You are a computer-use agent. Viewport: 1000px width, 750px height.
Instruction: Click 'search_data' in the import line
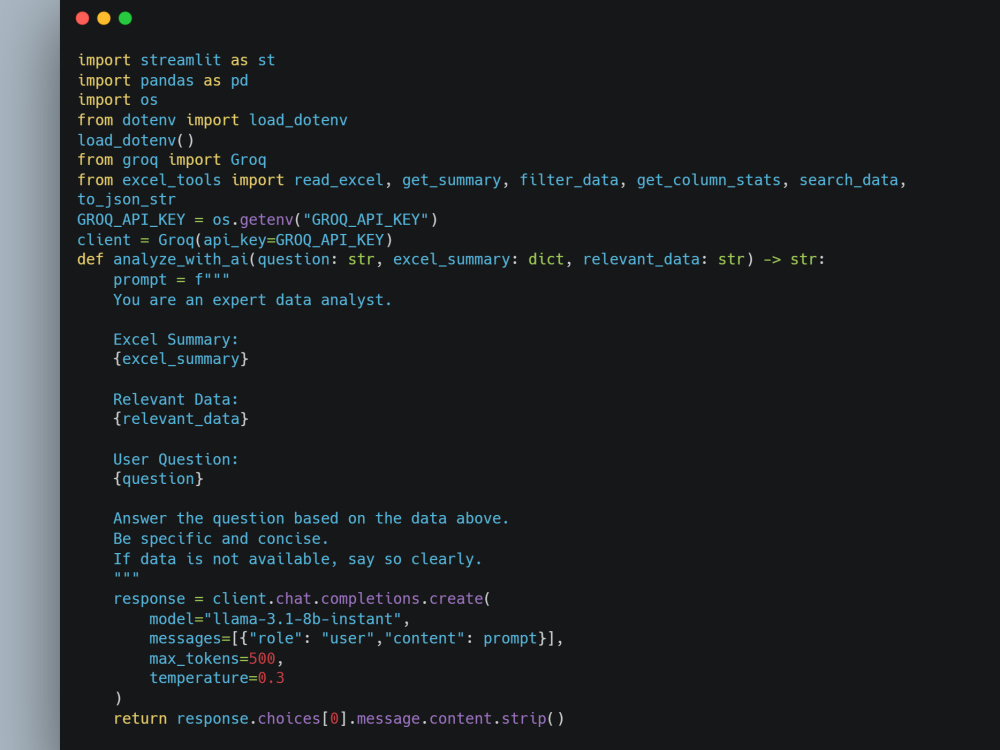[849, 180]
